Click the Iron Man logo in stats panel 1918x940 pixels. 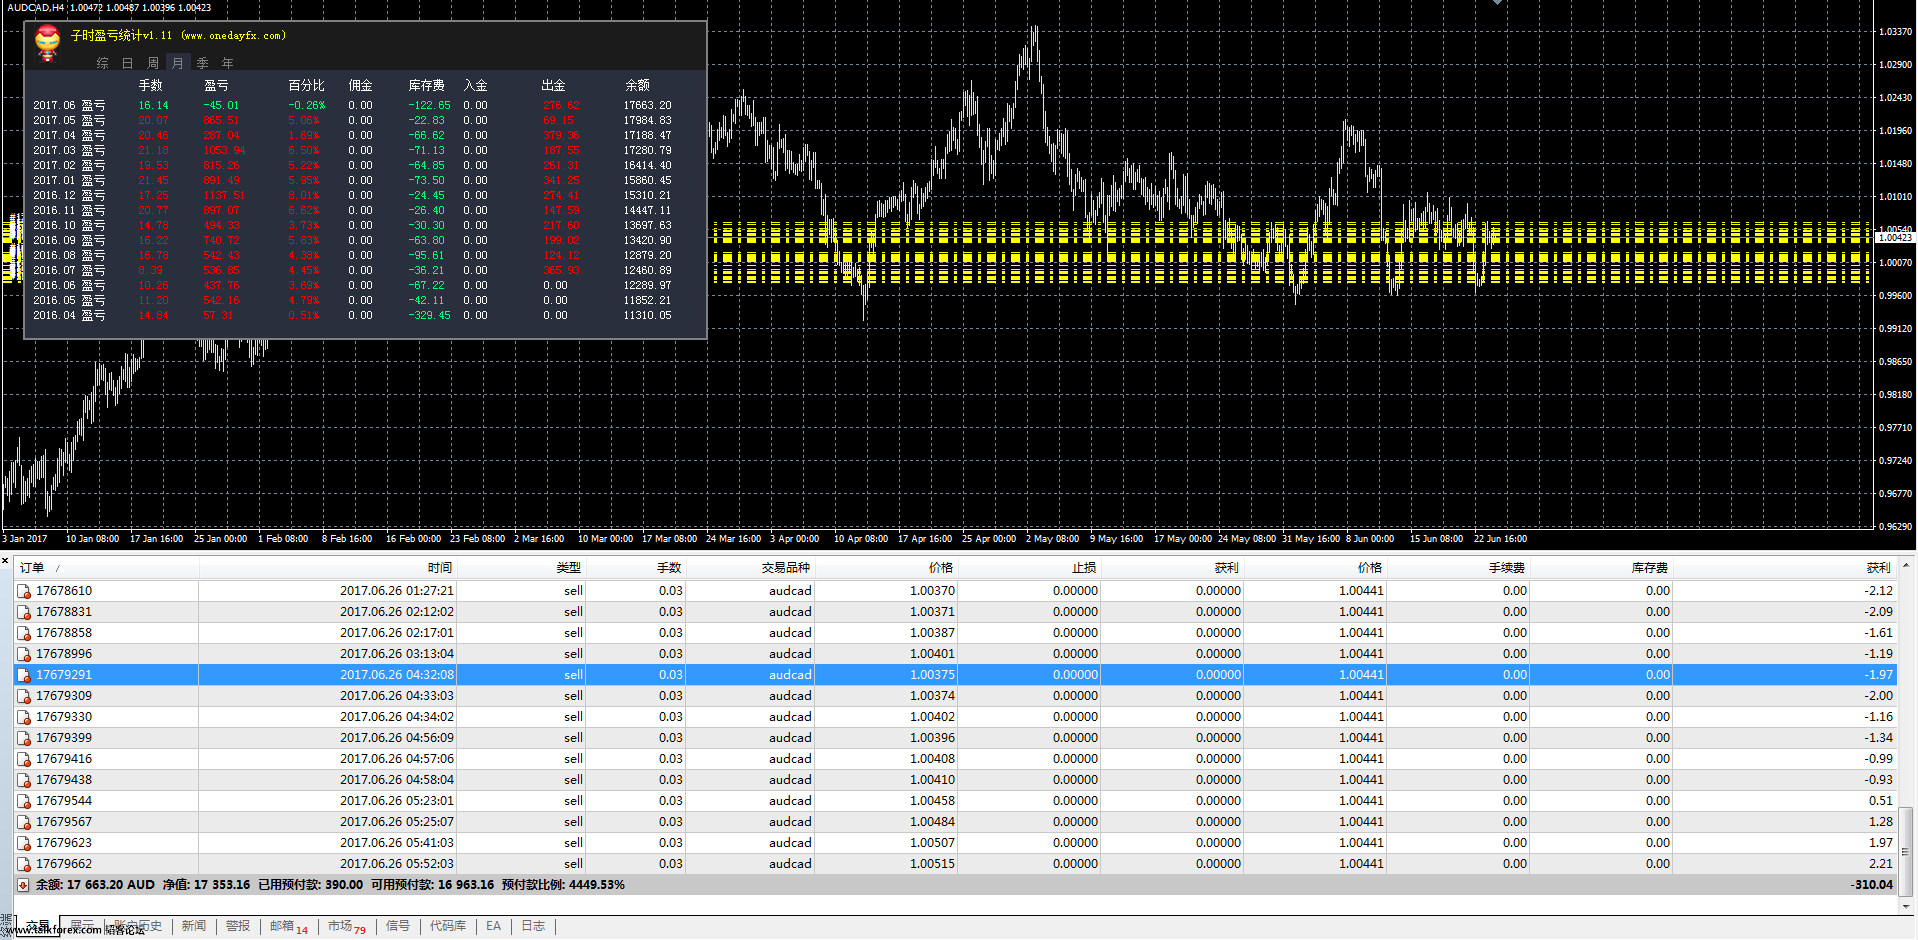47,43
